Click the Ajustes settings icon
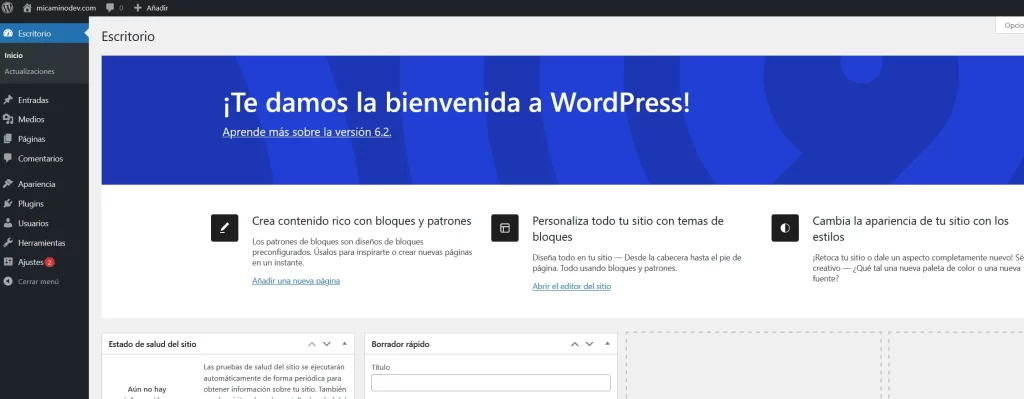1024x399 pixels. tap(8, 262)
